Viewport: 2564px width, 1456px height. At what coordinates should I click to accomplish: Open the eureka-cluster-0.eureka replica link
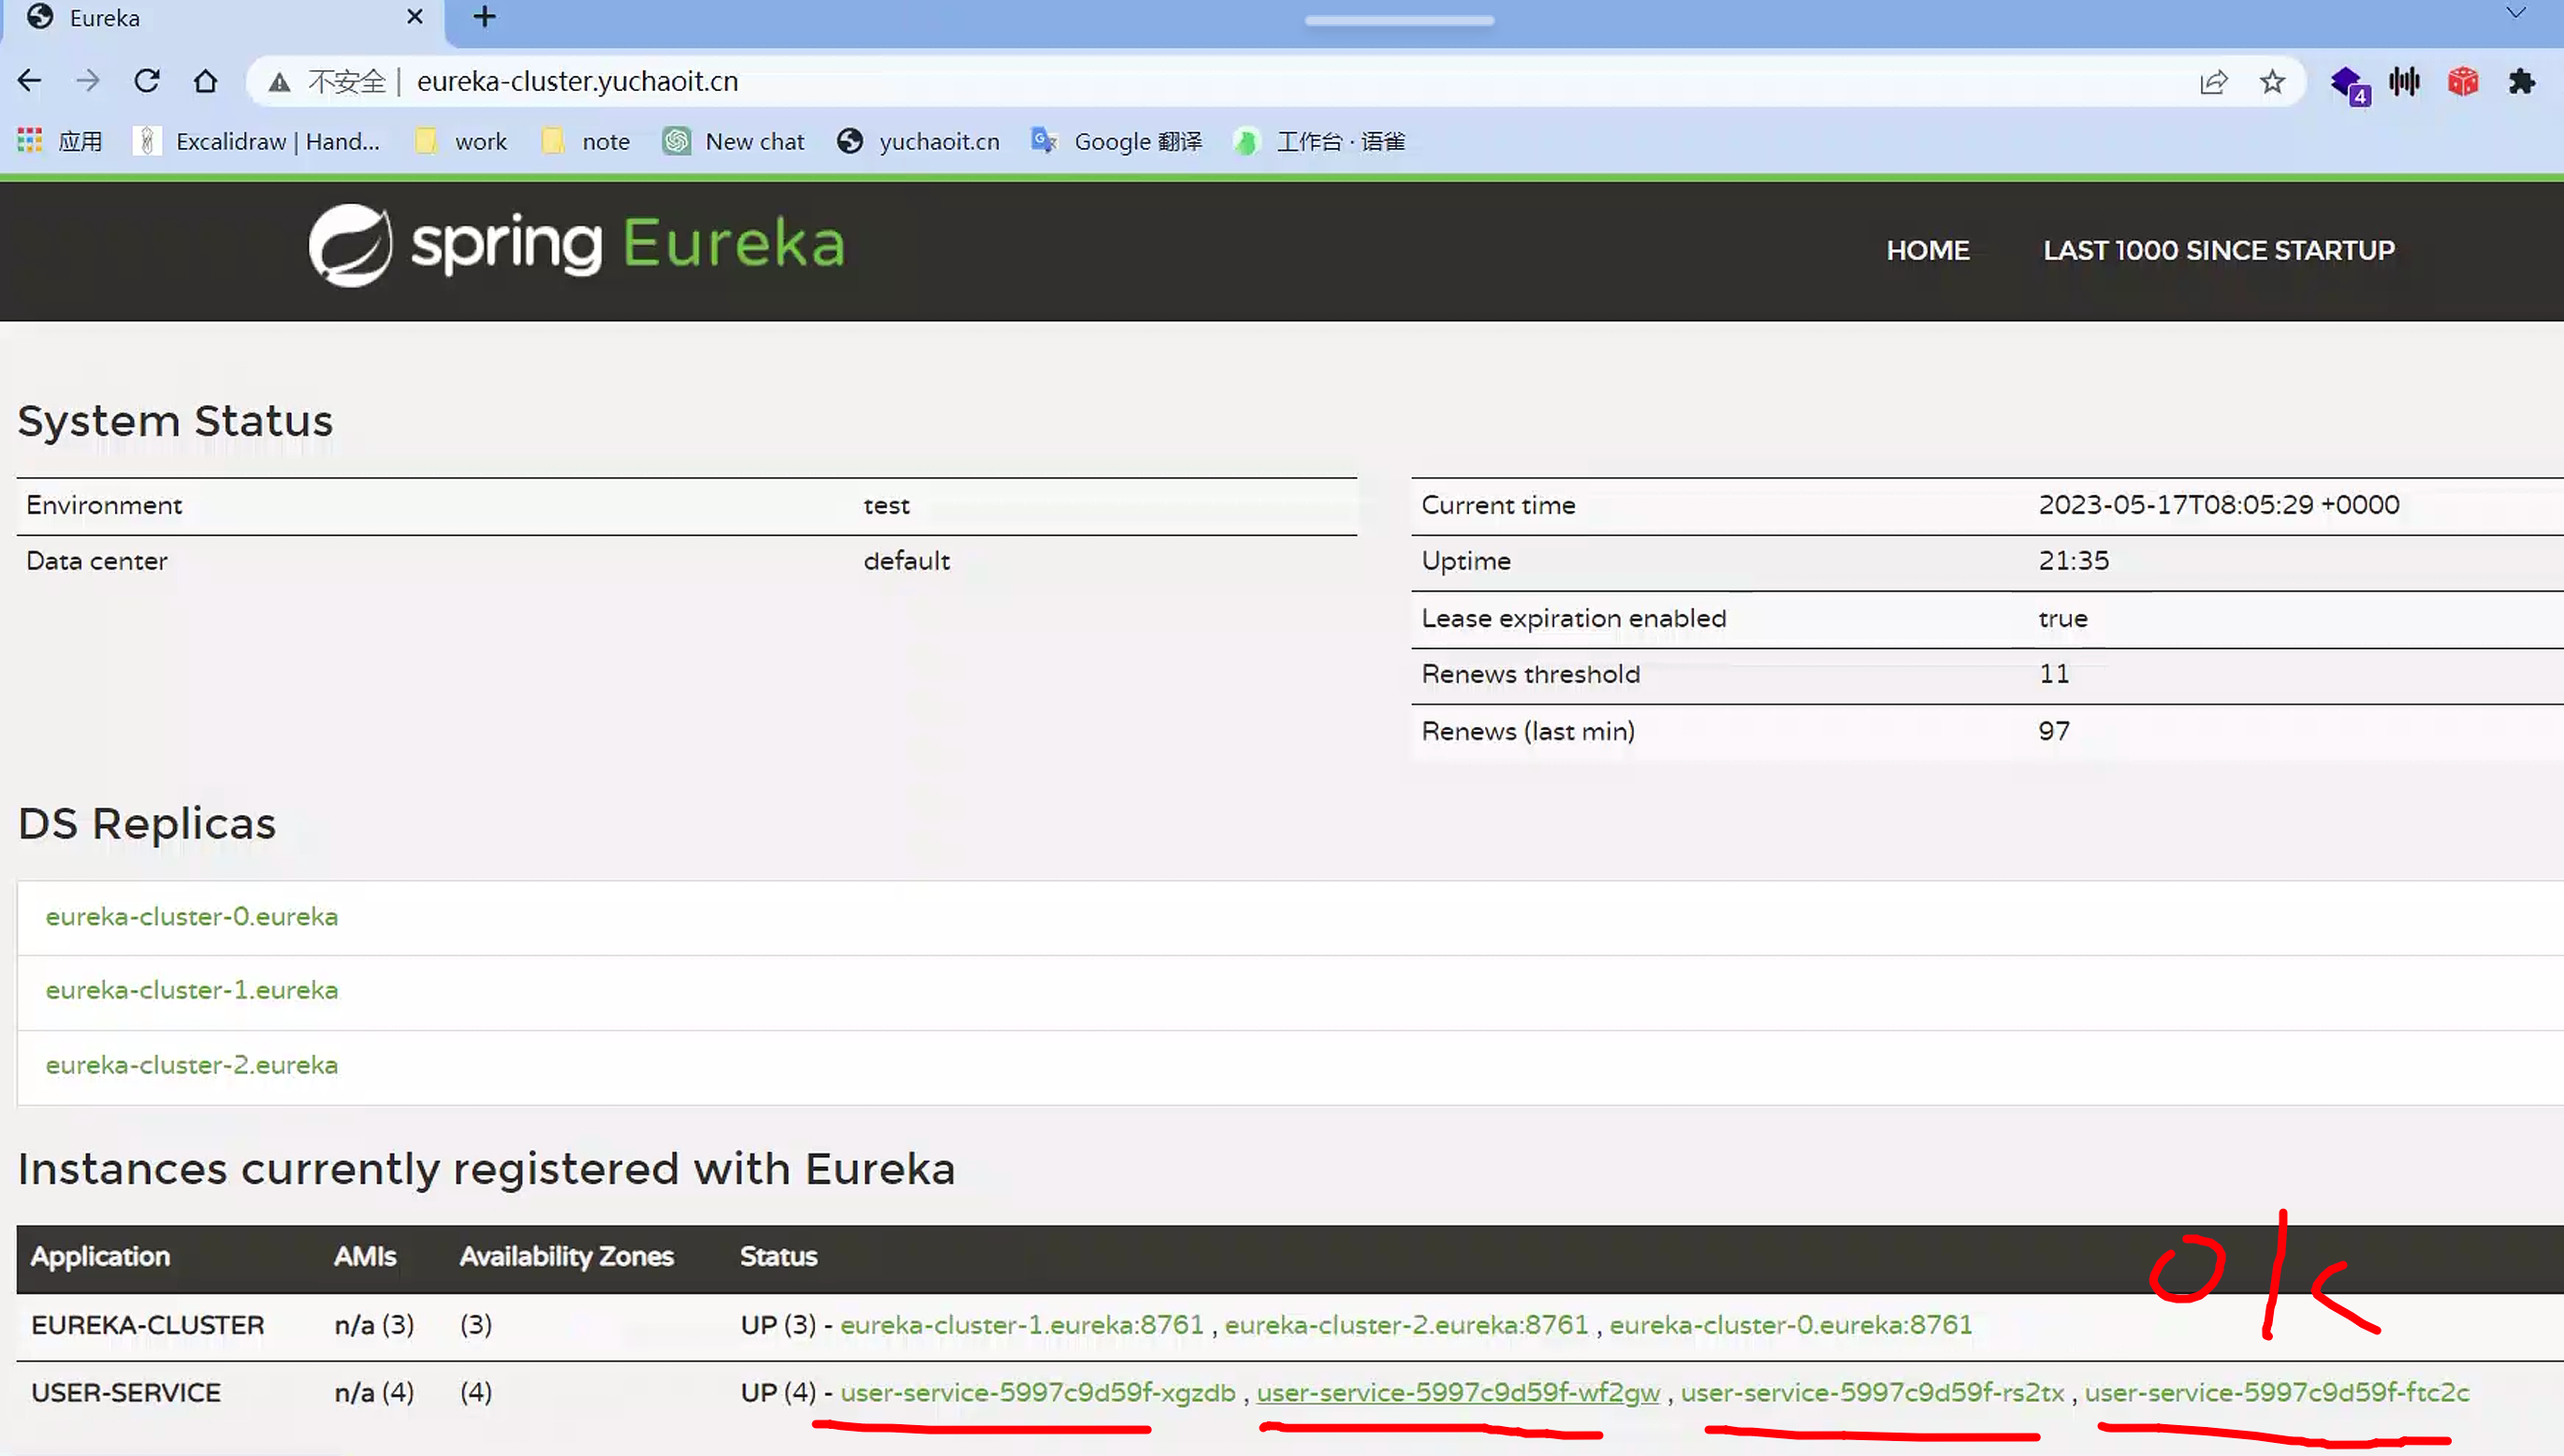[192, 916]
